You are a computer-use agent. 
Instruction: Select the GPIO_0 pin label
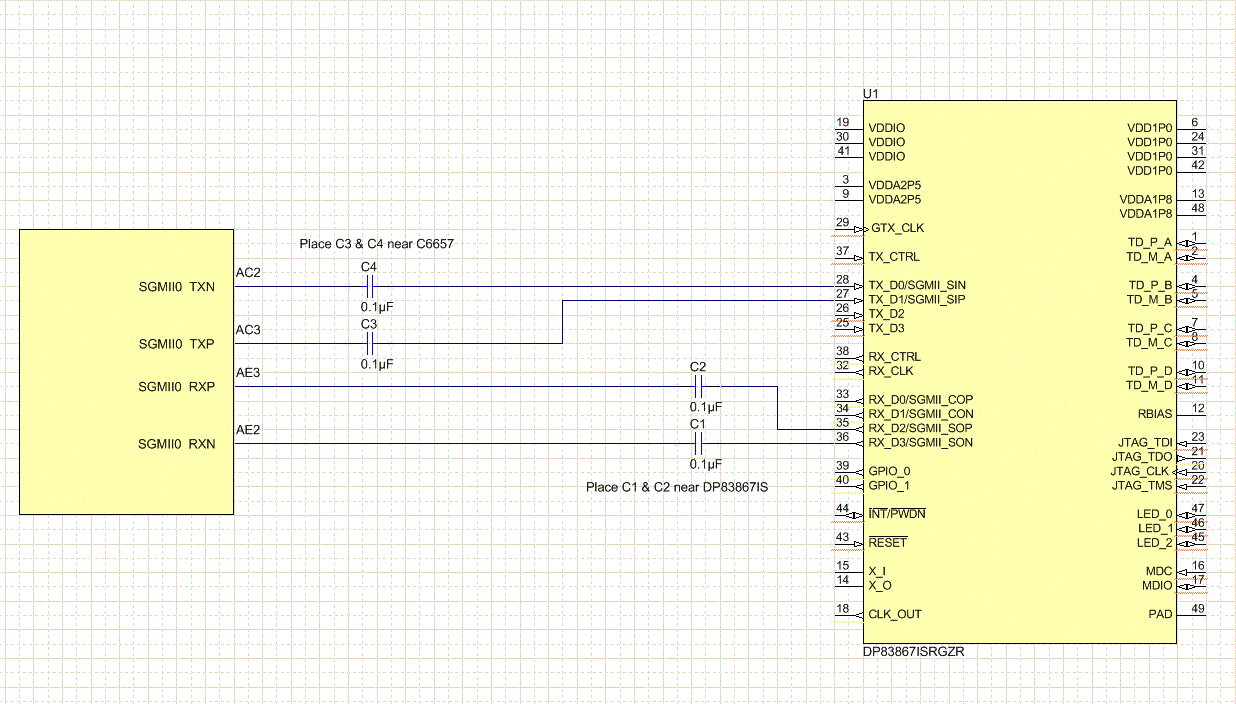[889, 471]
